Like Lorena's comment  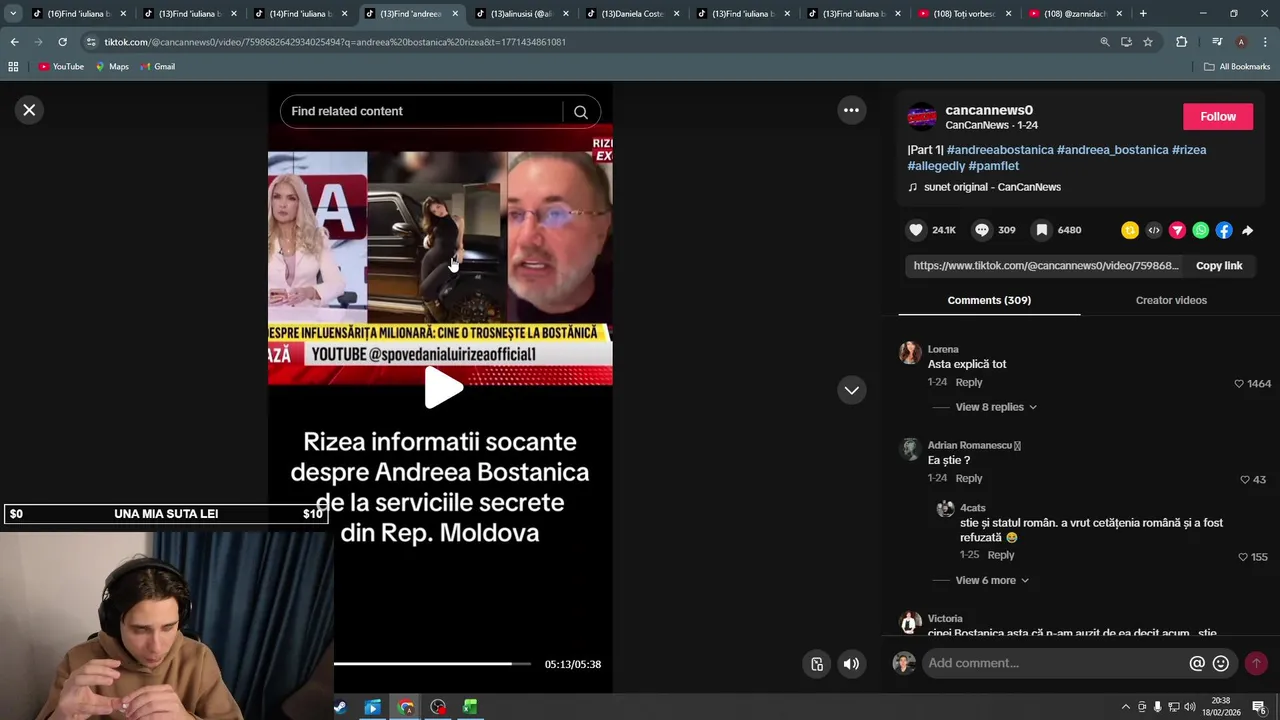click(x=1239, y=384)
